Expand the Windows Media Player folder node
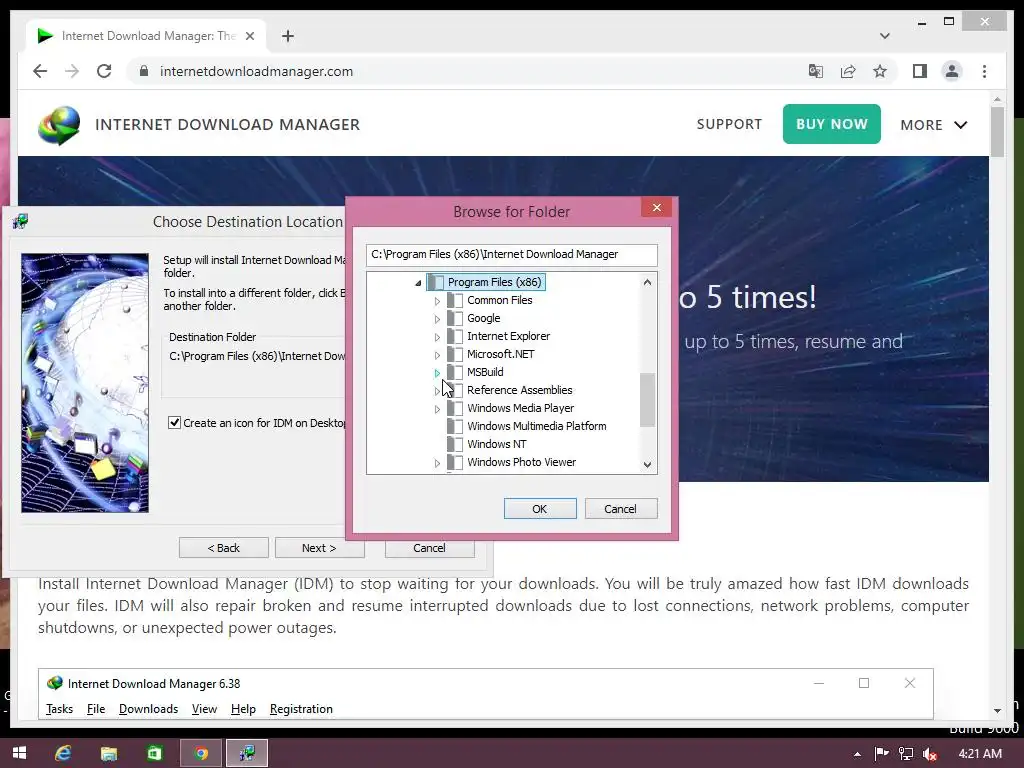1024x768 pixels. pos(437,409)
